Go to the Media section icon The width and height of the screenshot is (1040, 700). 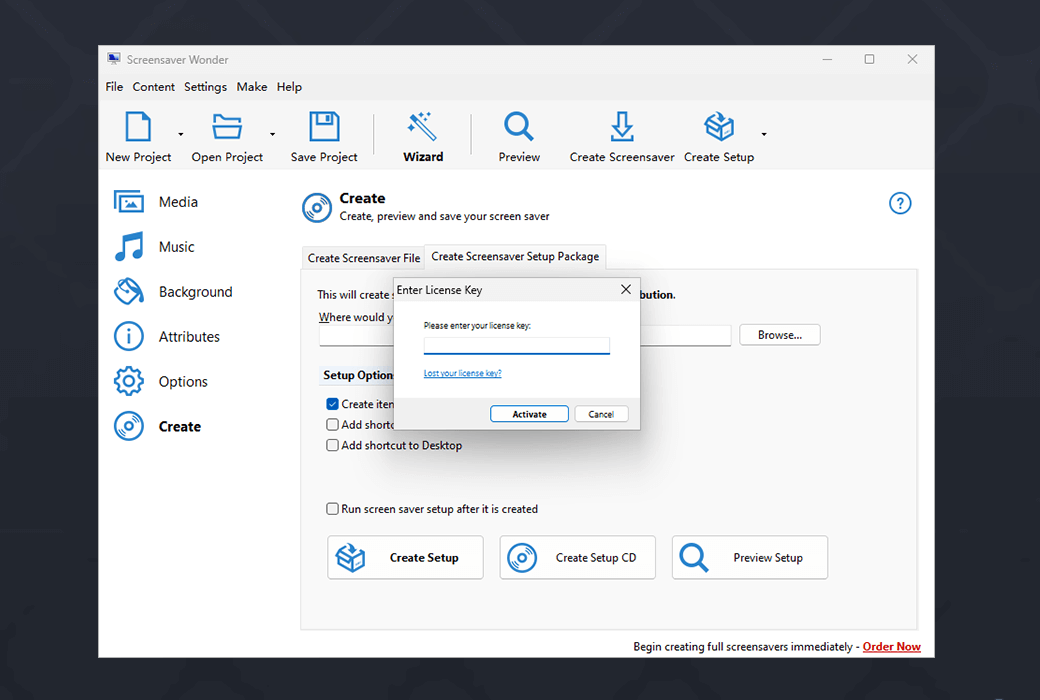129,202
